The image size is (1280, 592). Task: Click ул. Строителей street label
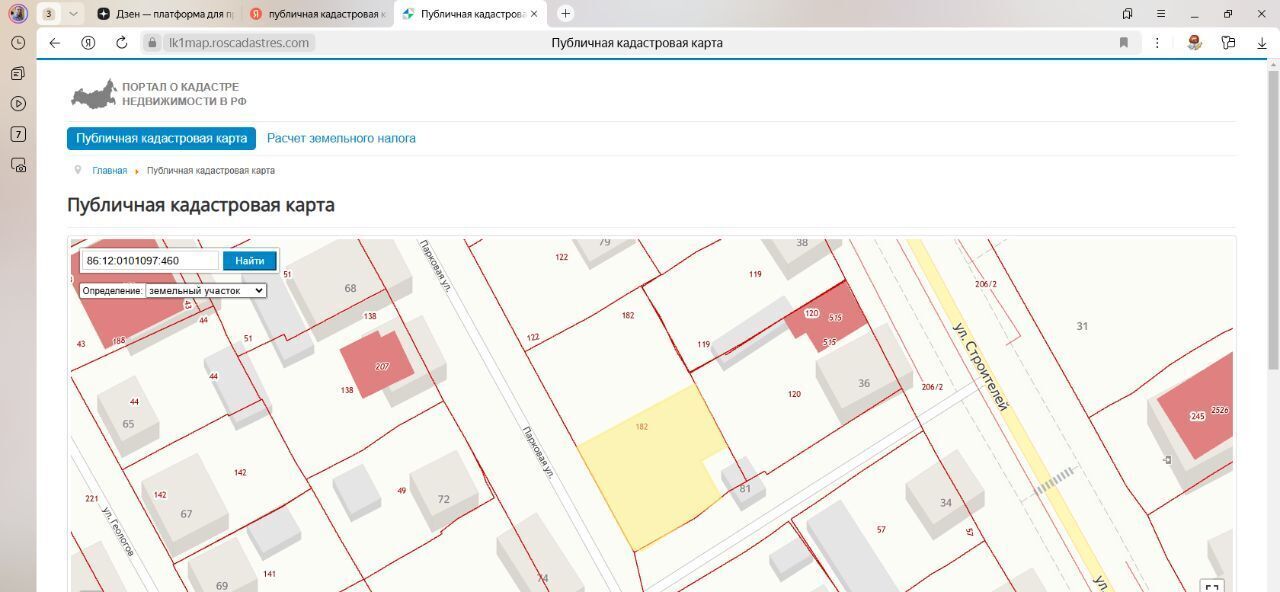click(980, 367)
